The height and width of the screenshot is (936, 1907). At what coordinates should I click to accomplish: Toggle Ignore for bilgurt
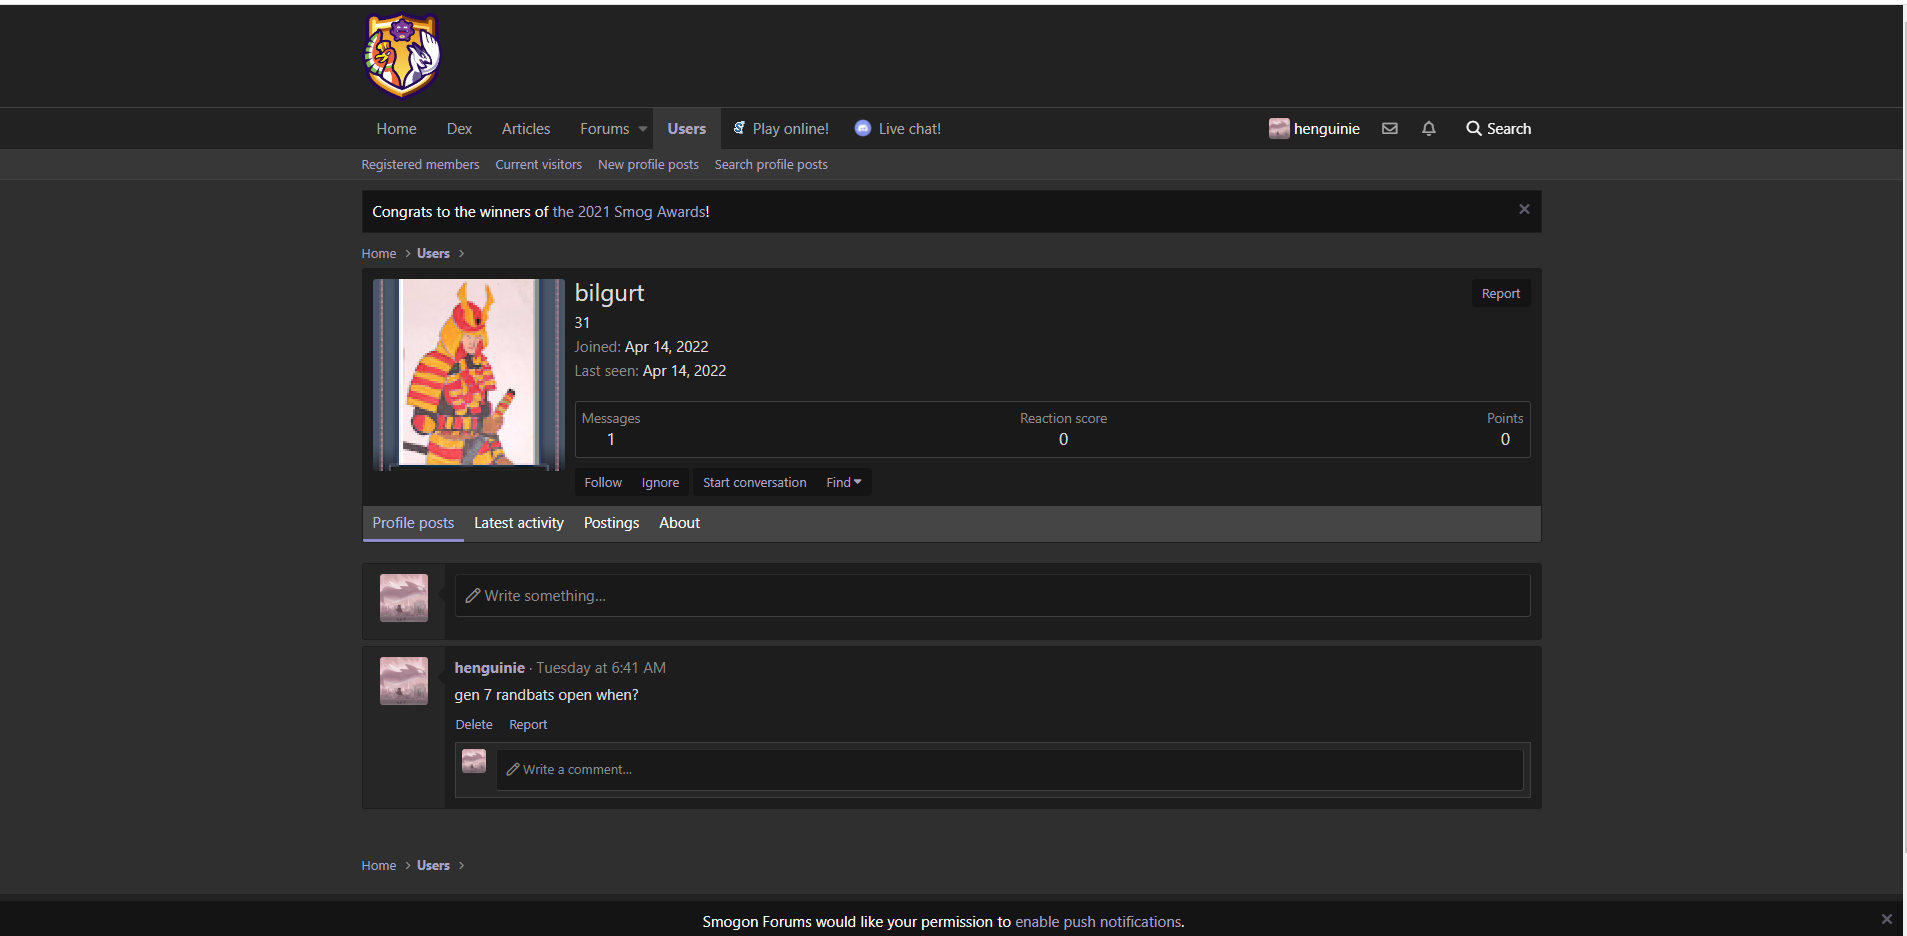(x=660, y=483)
